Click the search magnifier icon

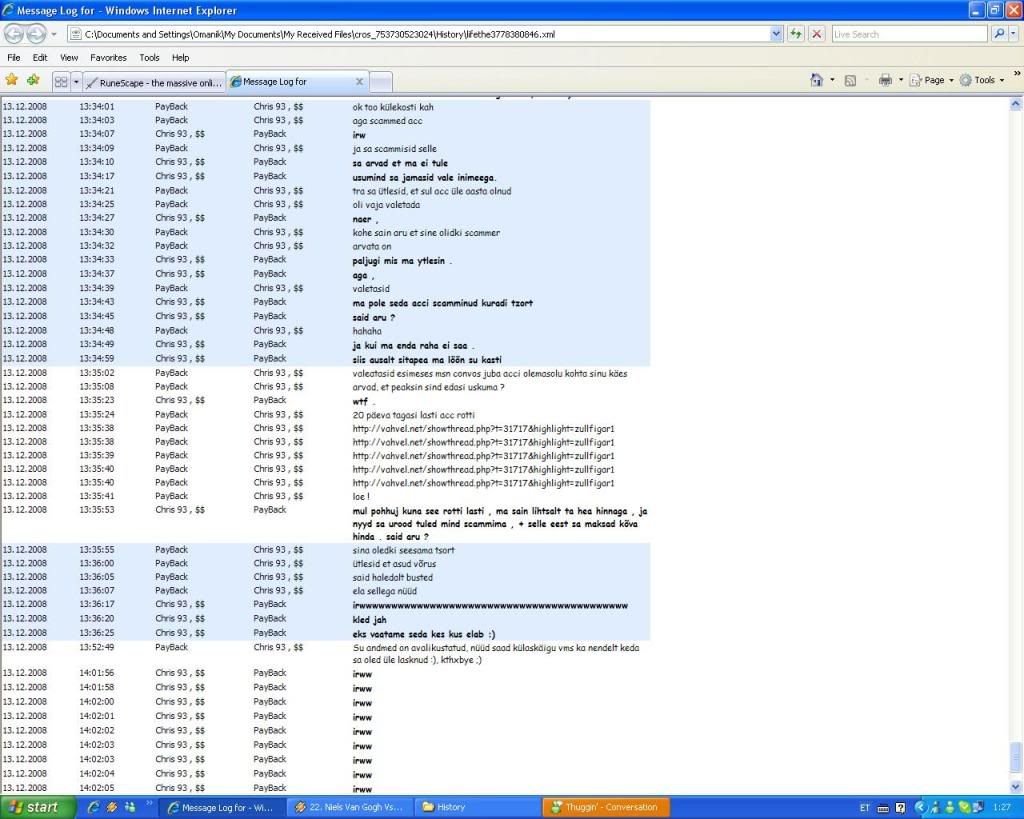[x=999, y=34]
